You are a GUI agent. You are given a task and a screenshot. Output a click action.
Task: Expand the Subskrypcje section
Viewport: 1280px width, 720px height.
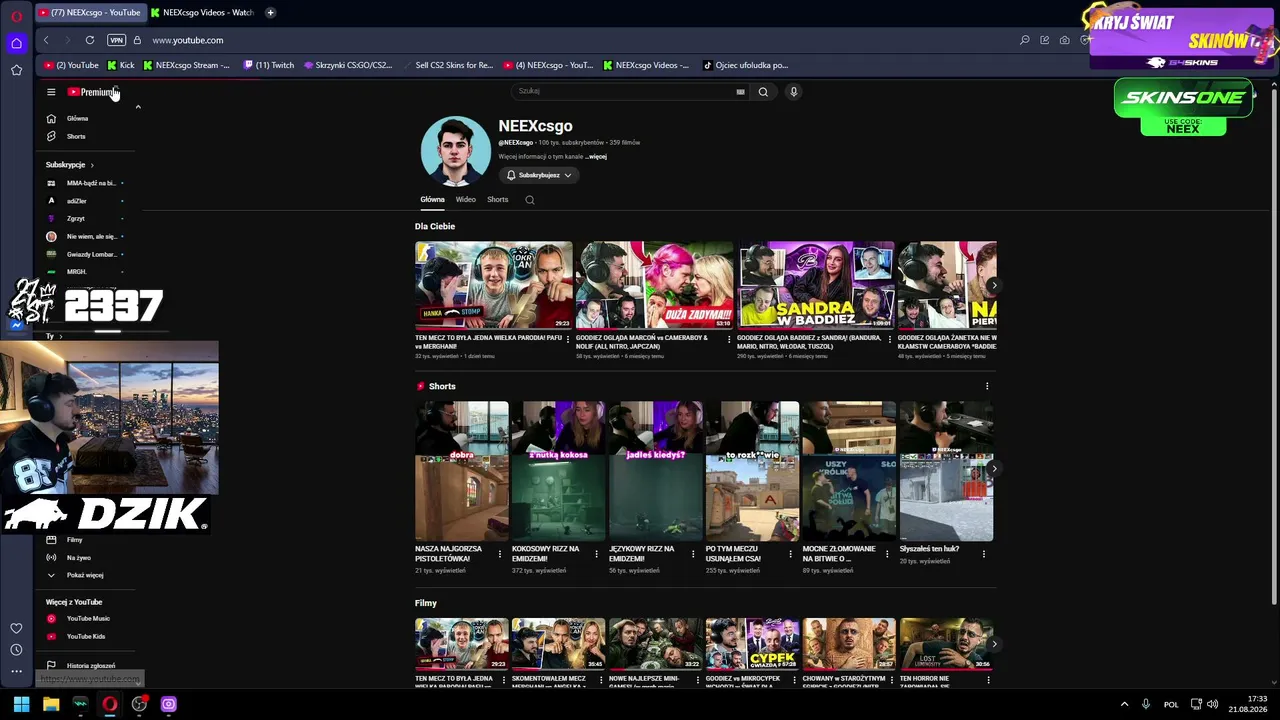point(69,165)
